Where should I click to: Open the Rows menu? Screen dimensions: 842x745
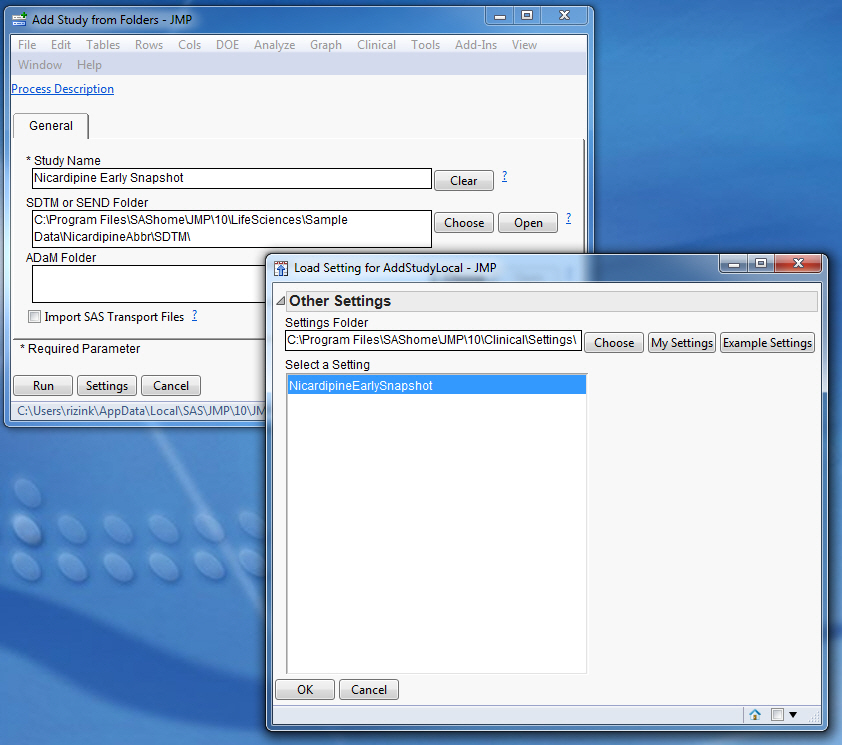pos(149,45)
